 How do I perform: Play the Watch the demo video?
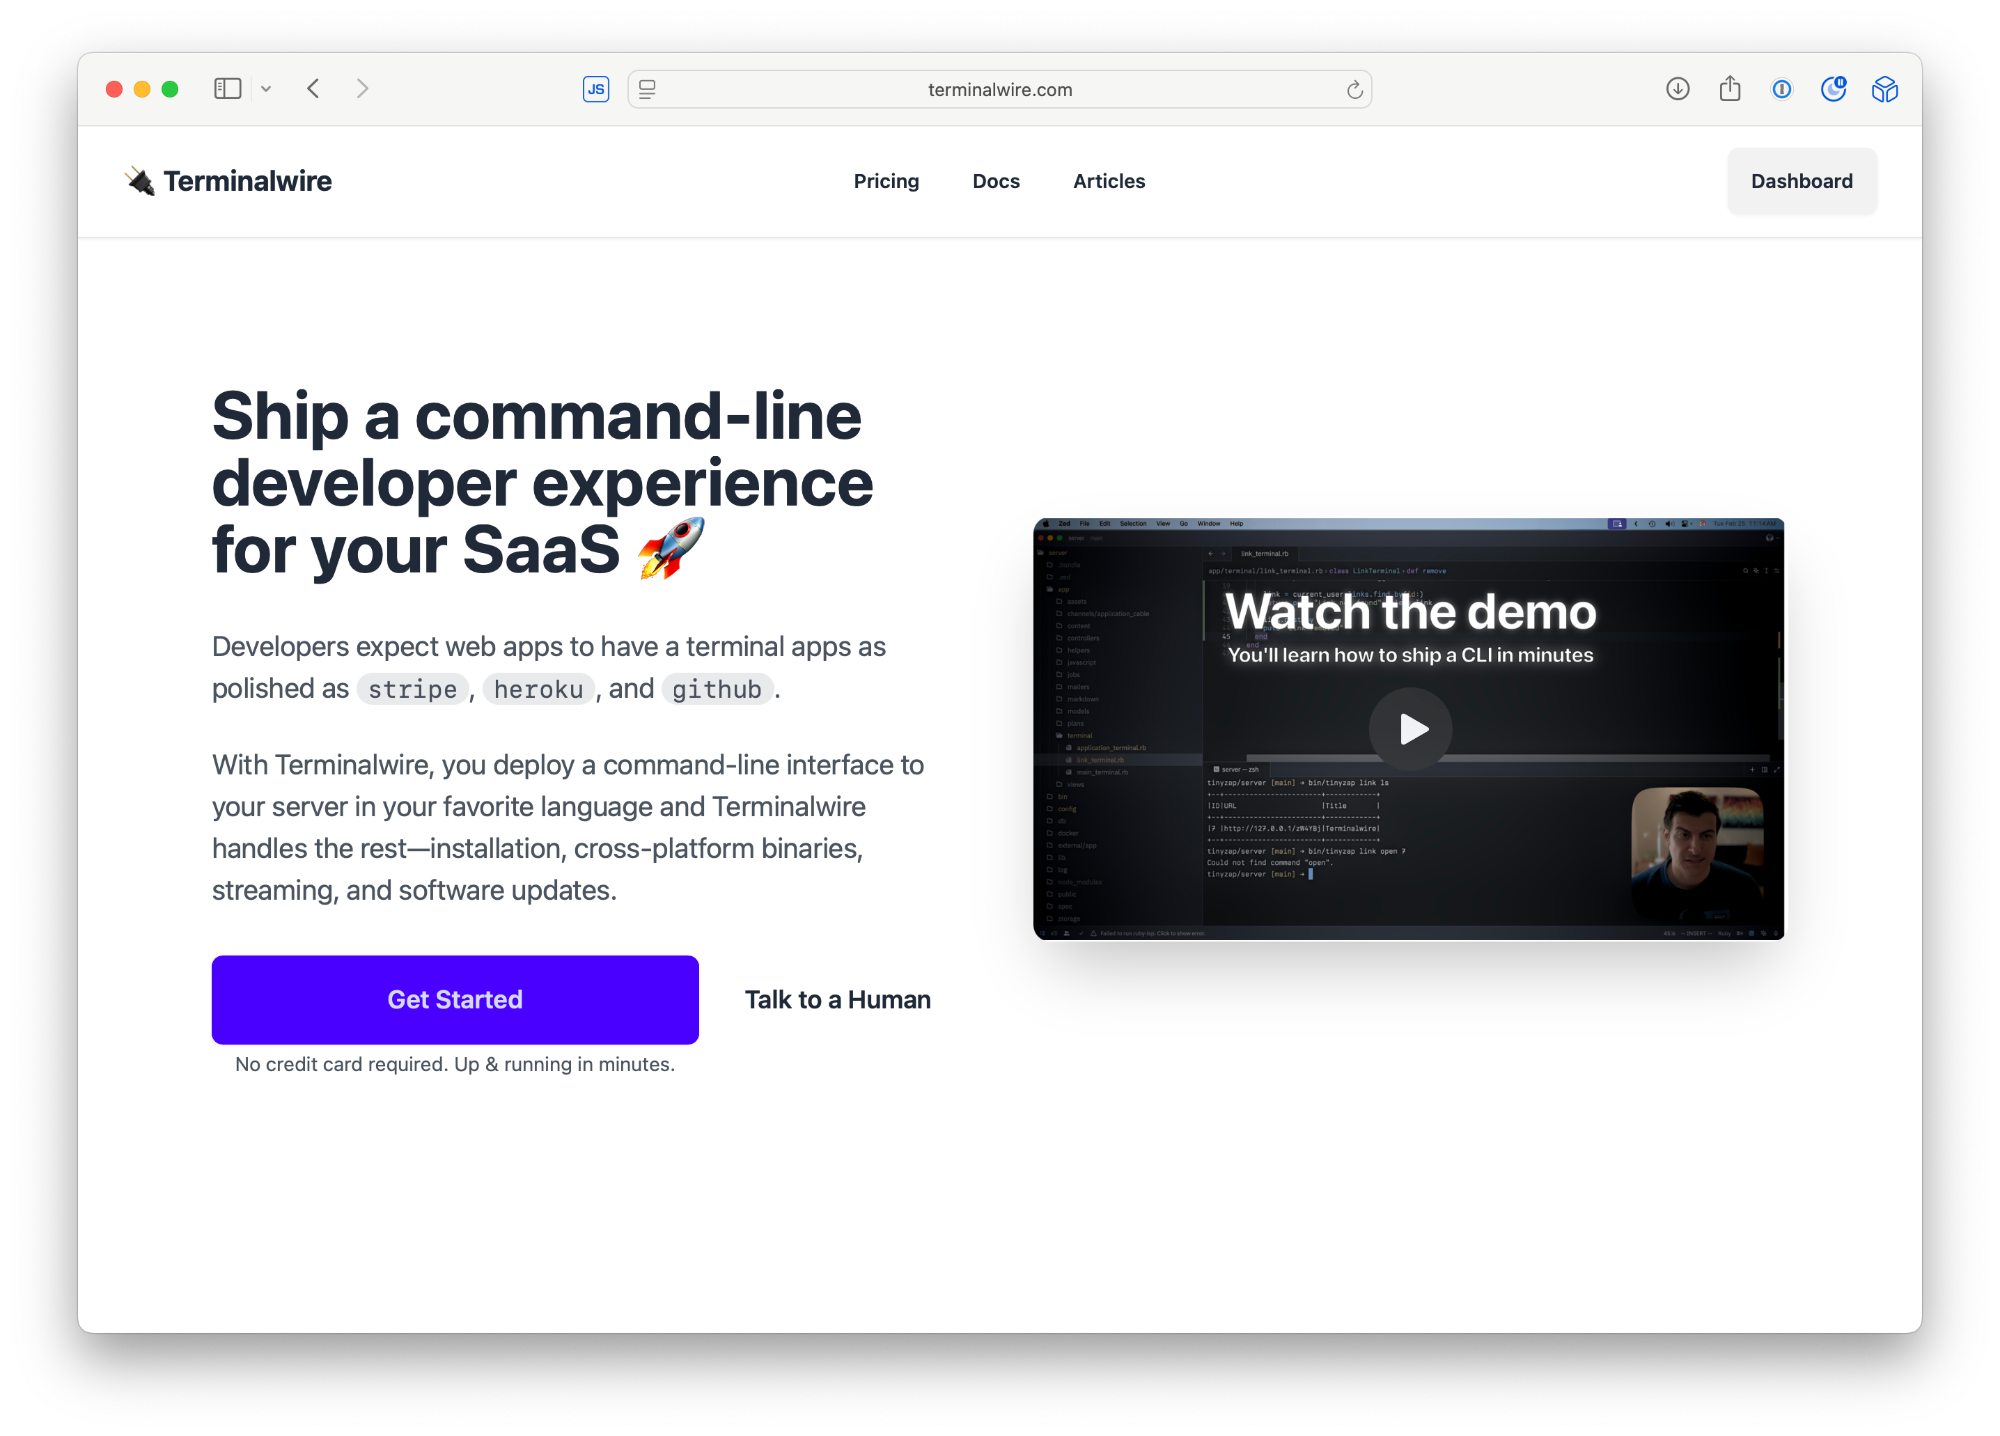tap(1410, 729)
